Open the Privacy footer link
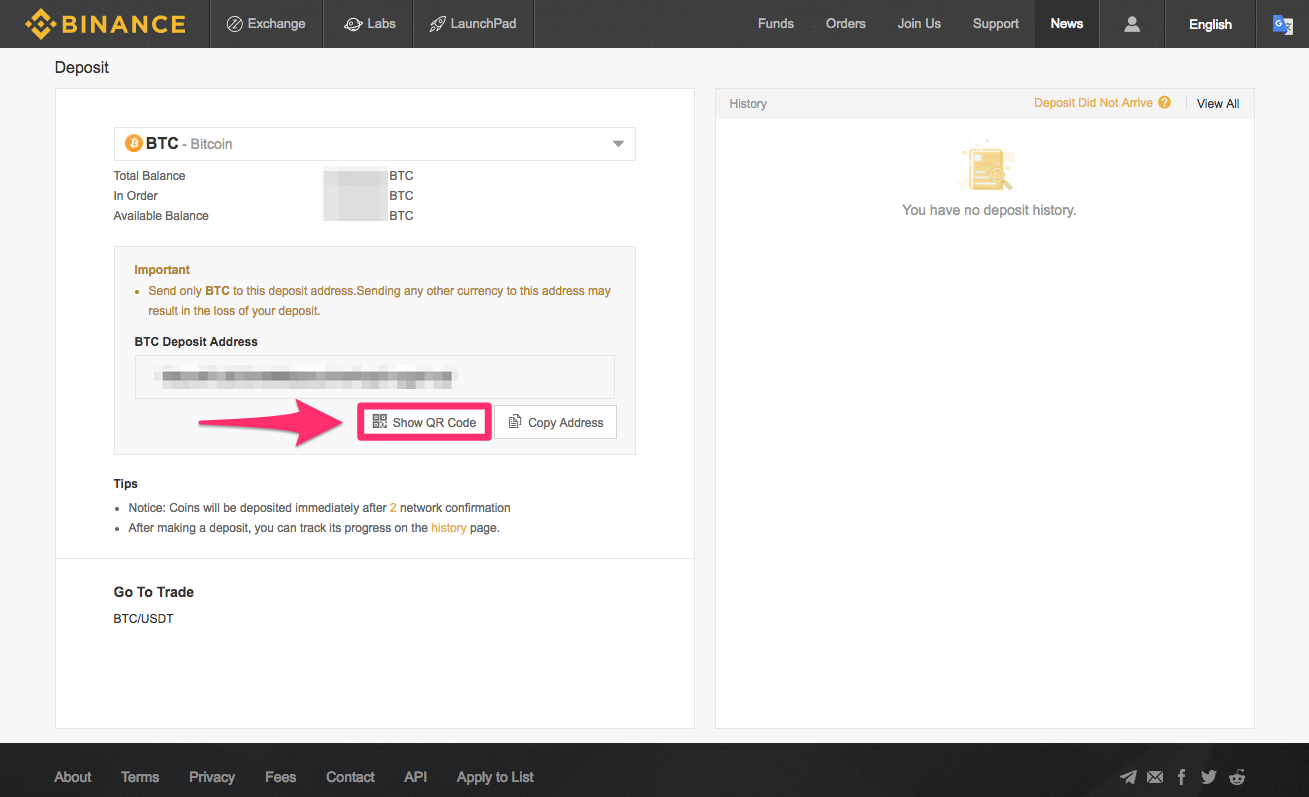Screen dimensions: 1309x797 [212, 777]
